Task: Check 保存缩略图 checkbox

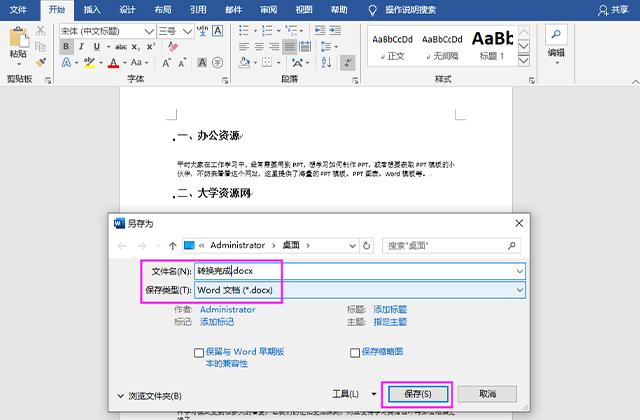Action: (x=355, y=353)
